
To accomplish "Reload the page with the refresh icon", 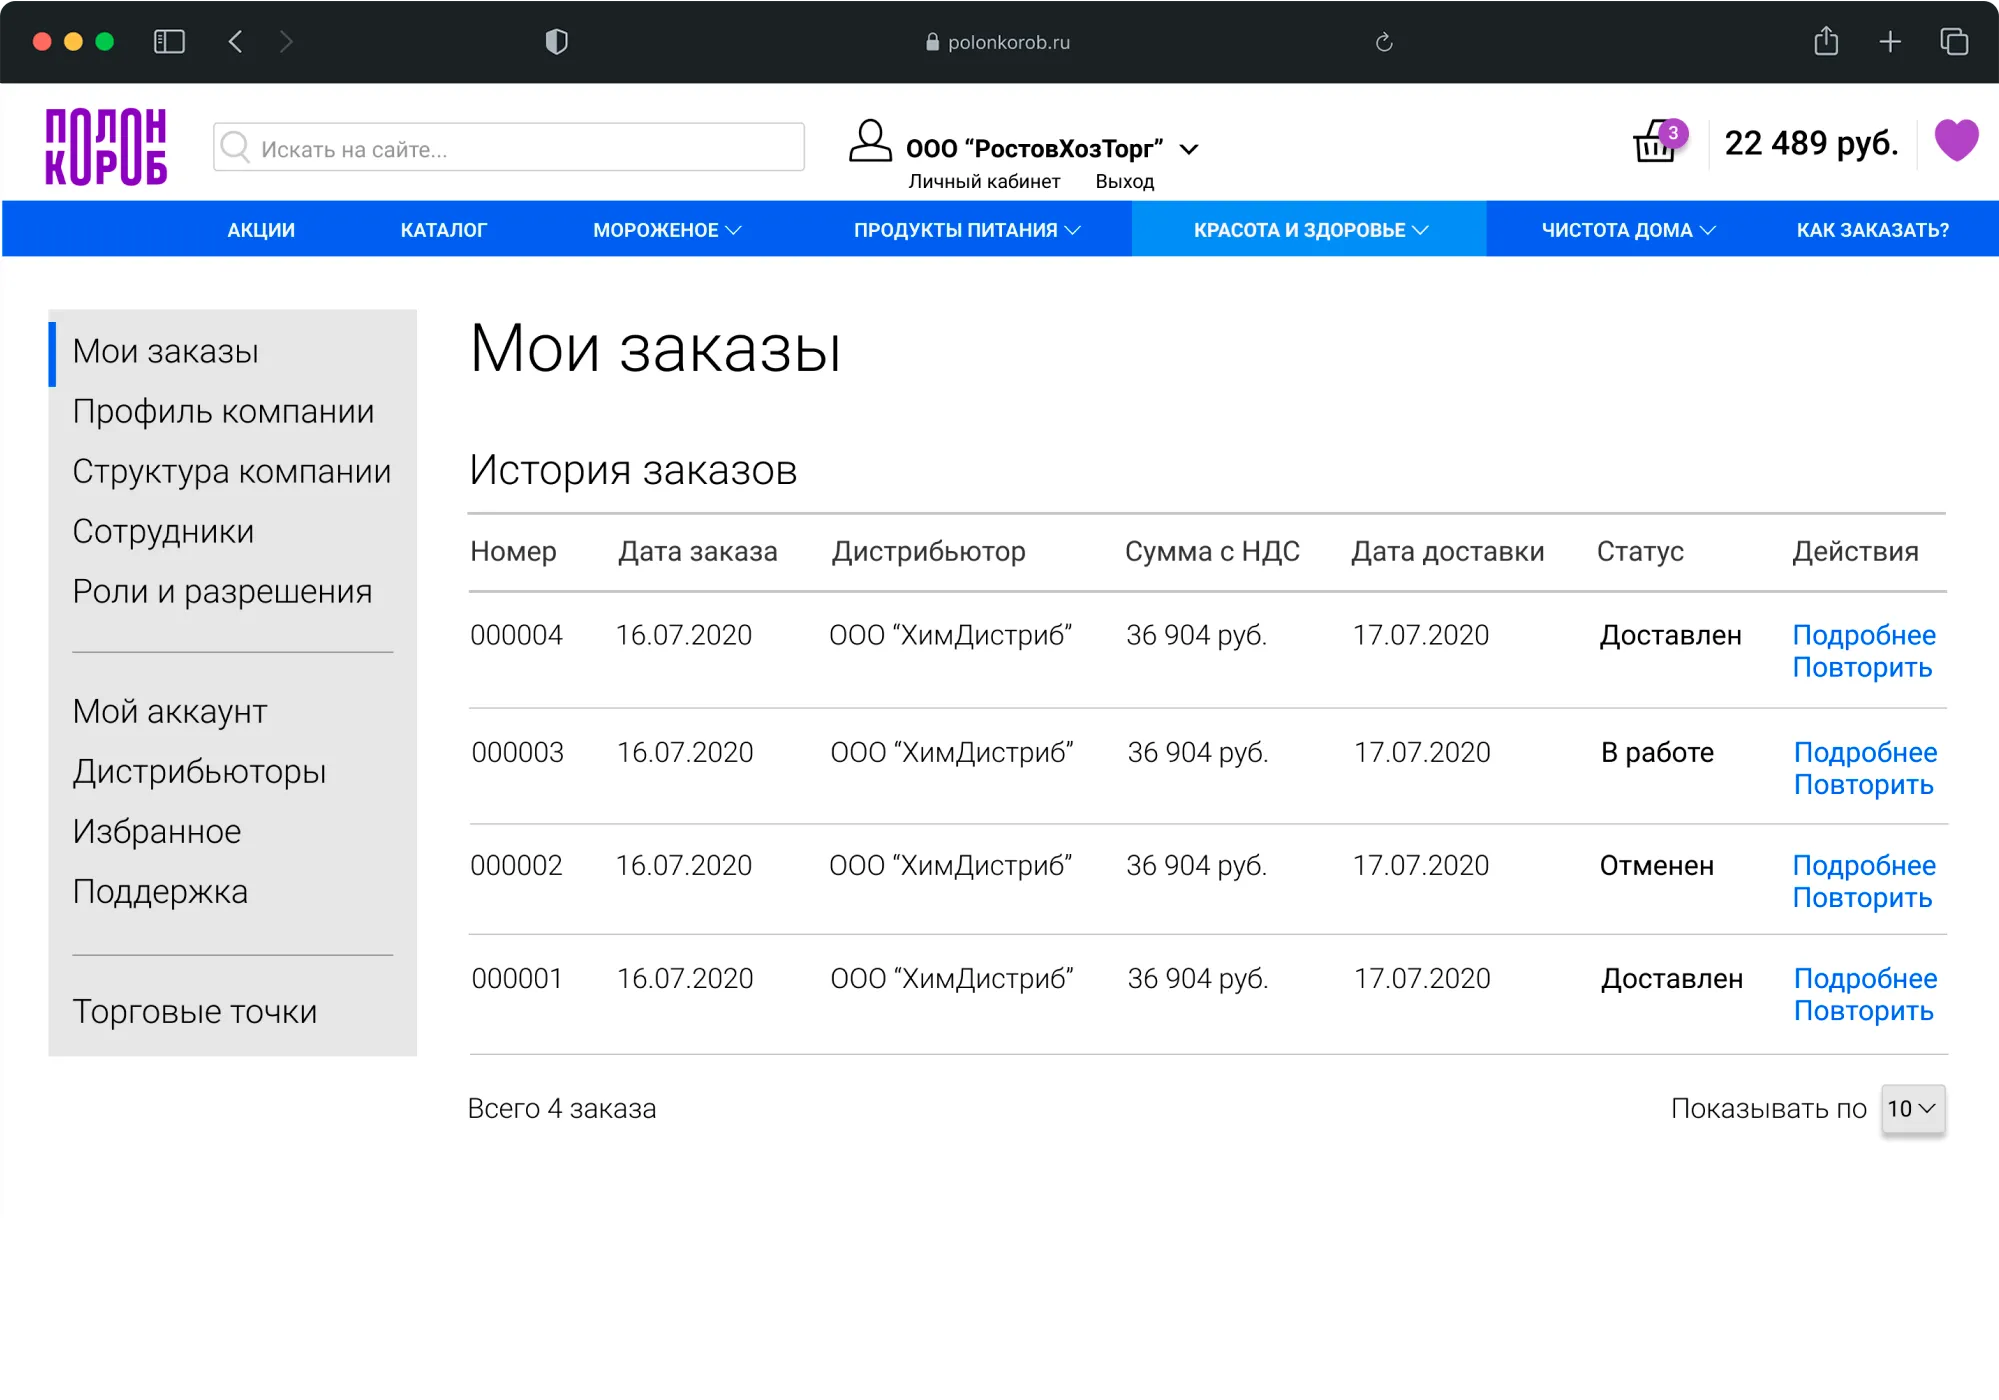I will (x=1383, y=42).
